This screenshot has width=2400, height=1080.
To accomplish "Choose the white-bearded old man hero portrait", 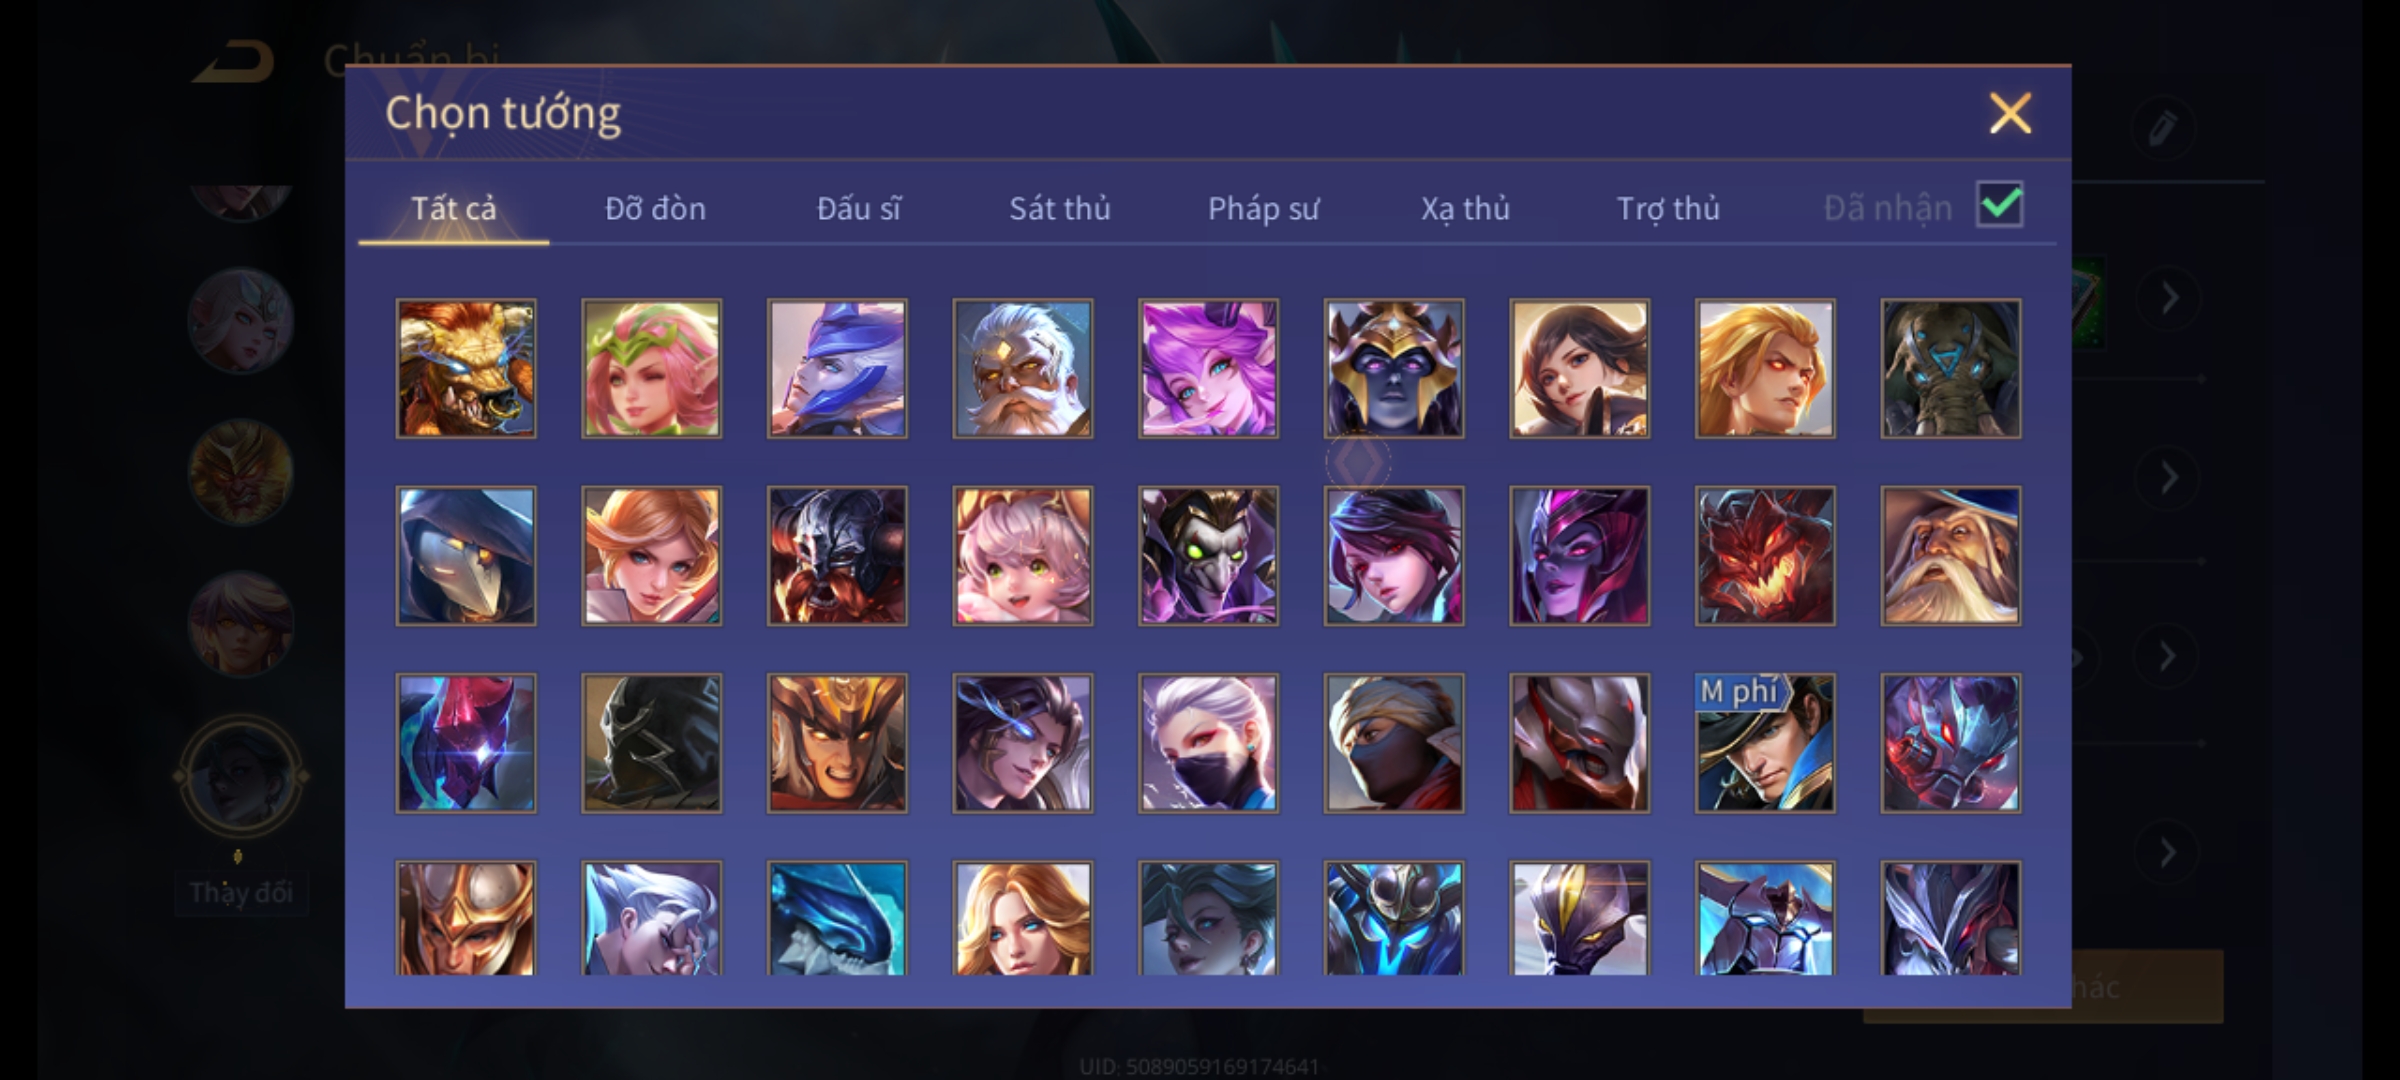I will point(1022,369).
